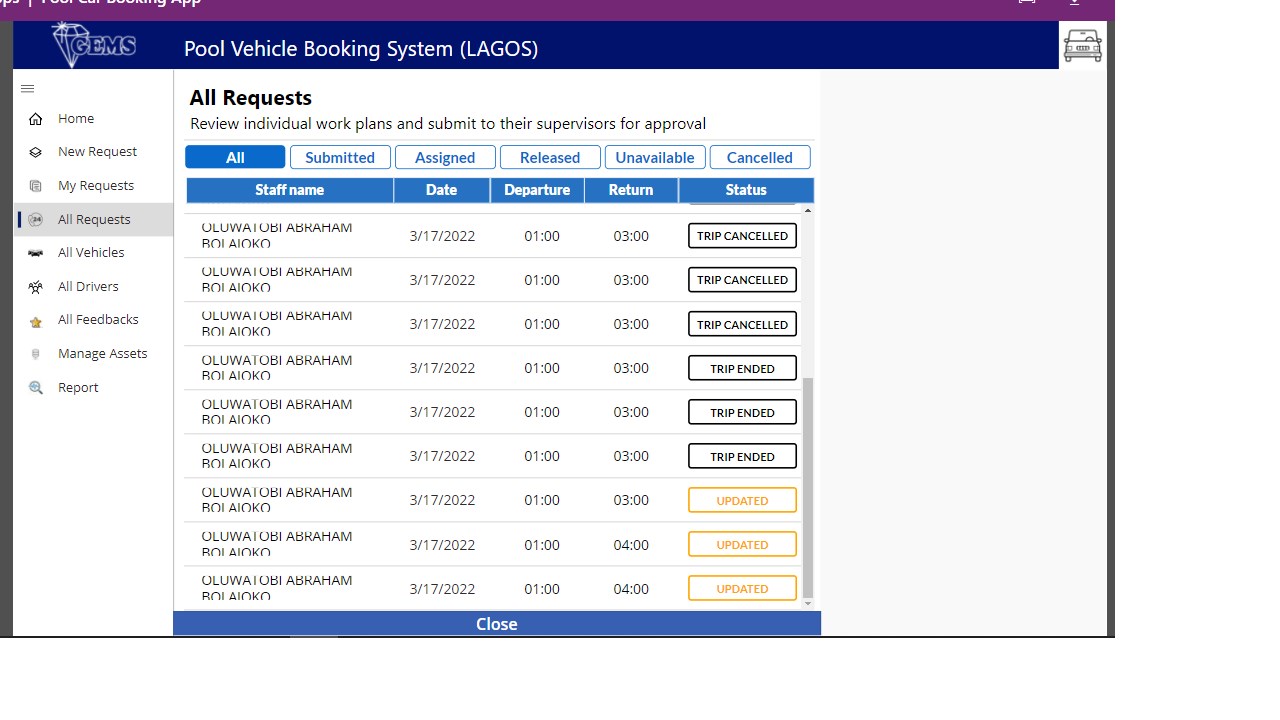Click the Home icon in sidebar

click(36, 119)
